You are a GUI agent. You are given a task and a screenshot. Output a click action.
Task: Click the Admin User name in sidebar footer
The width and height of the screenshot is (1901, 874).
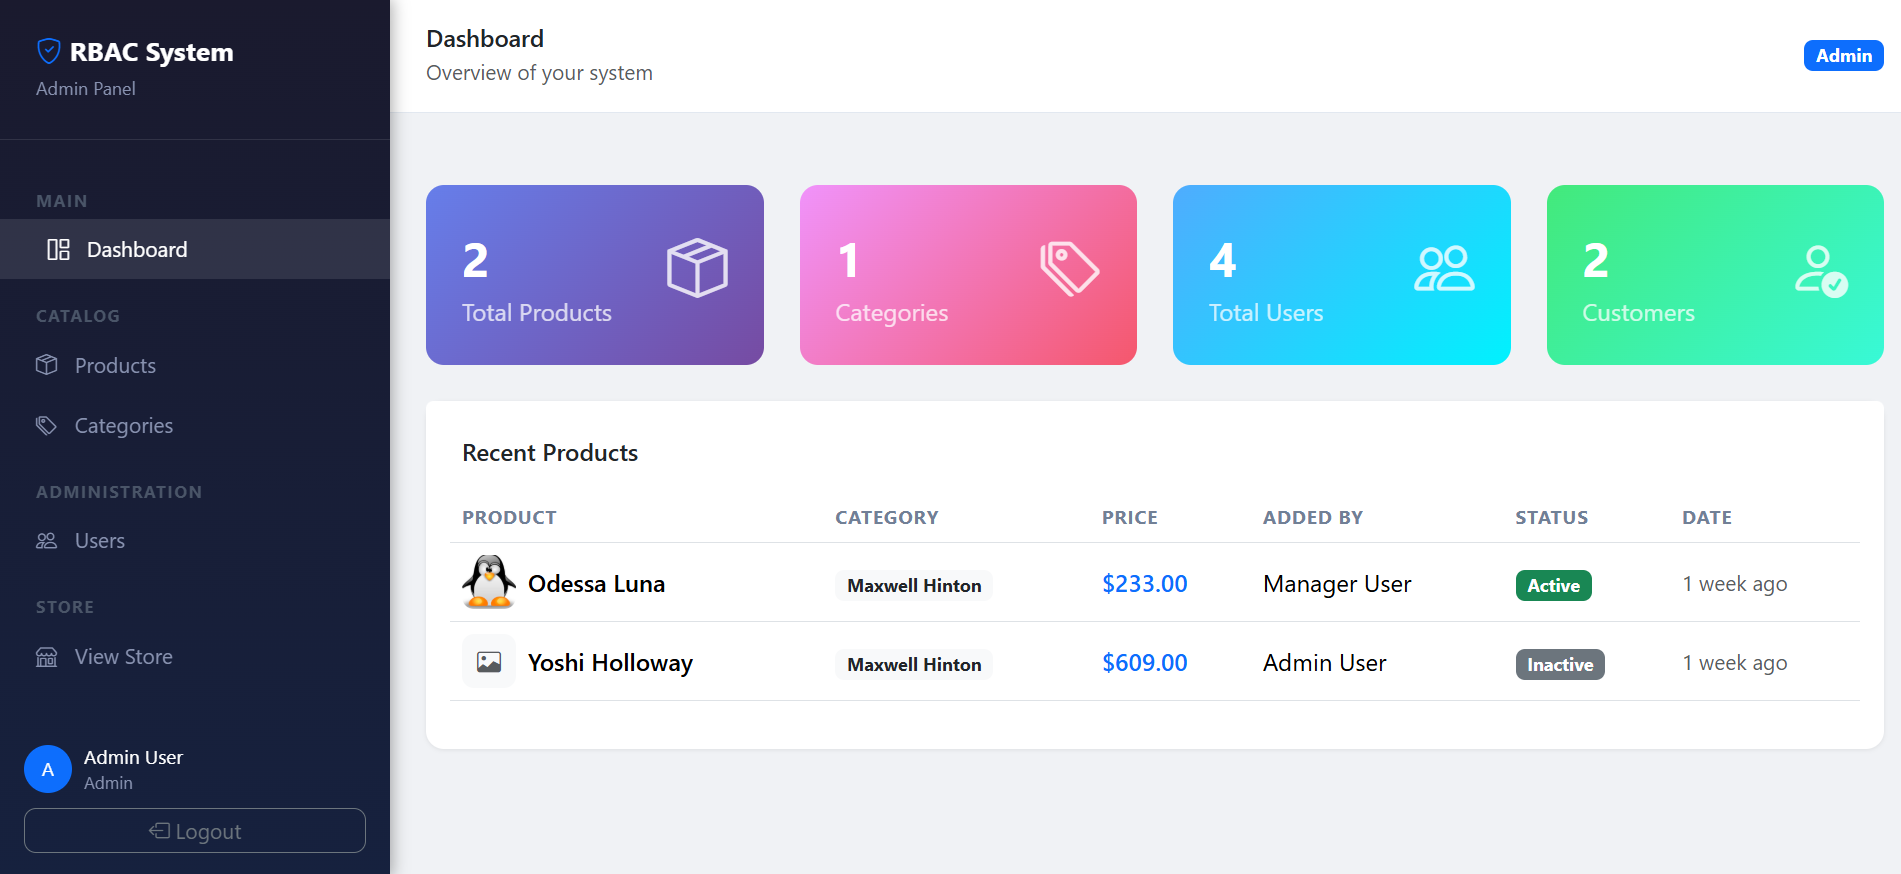133,757
